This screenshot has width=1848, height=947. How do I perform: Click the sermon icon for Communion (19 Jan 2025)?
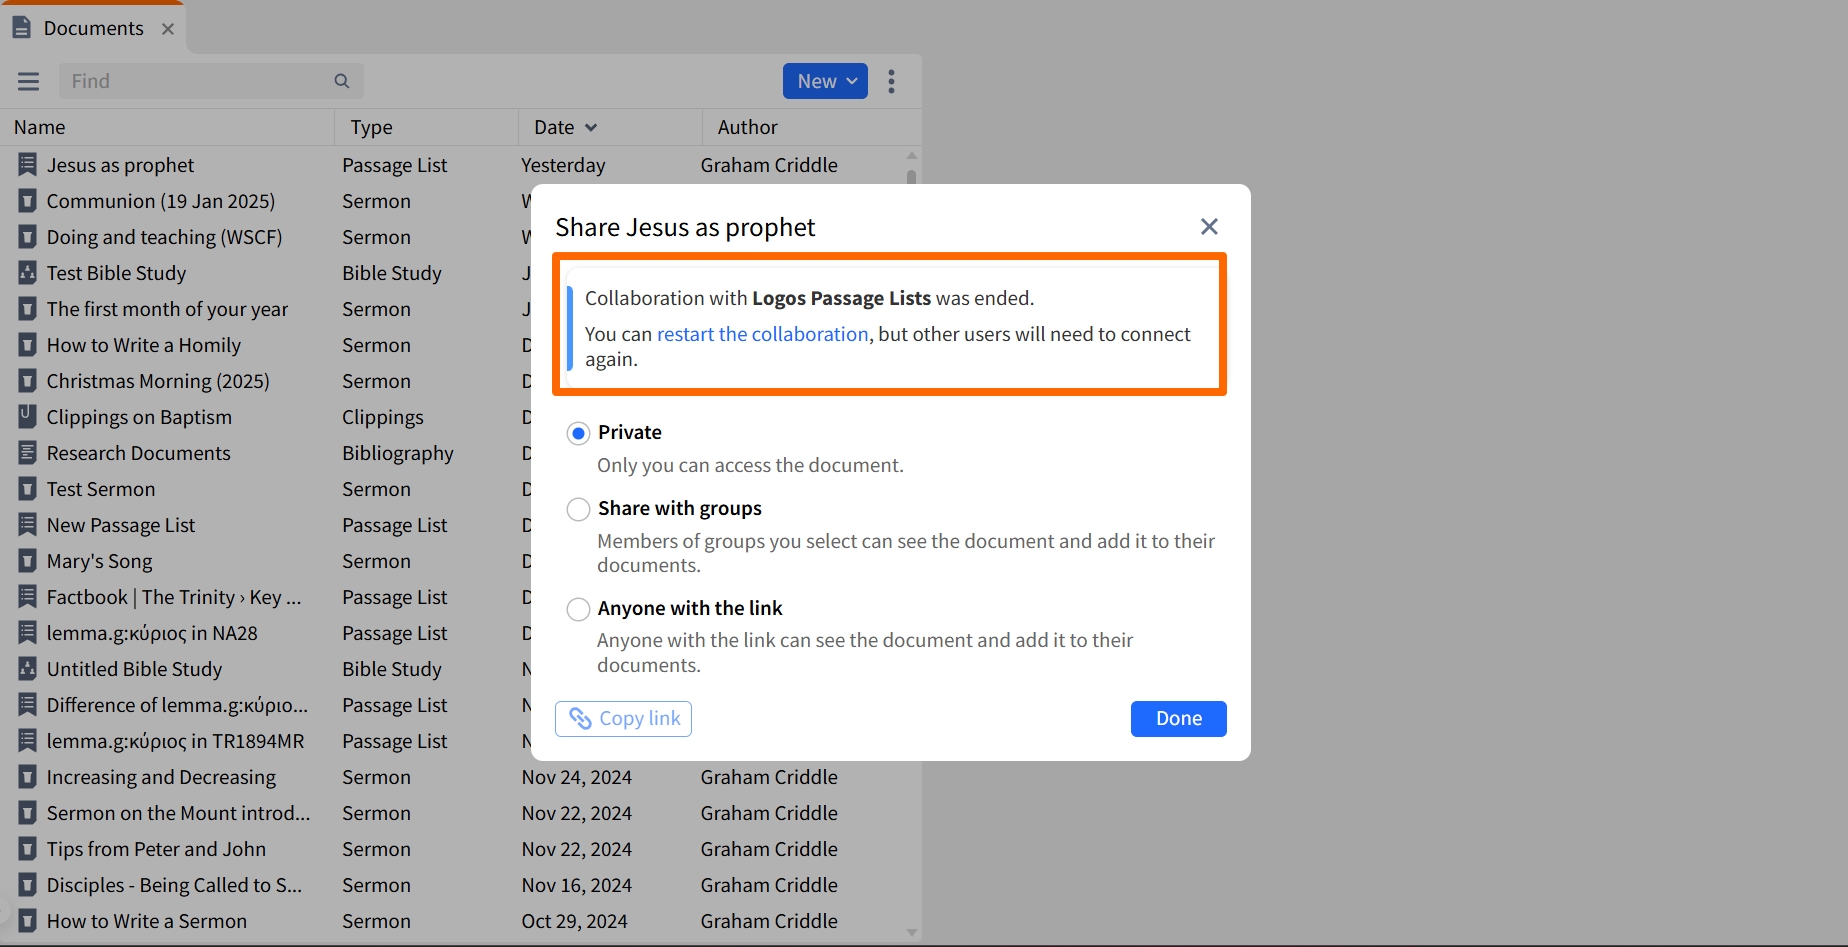28,201
